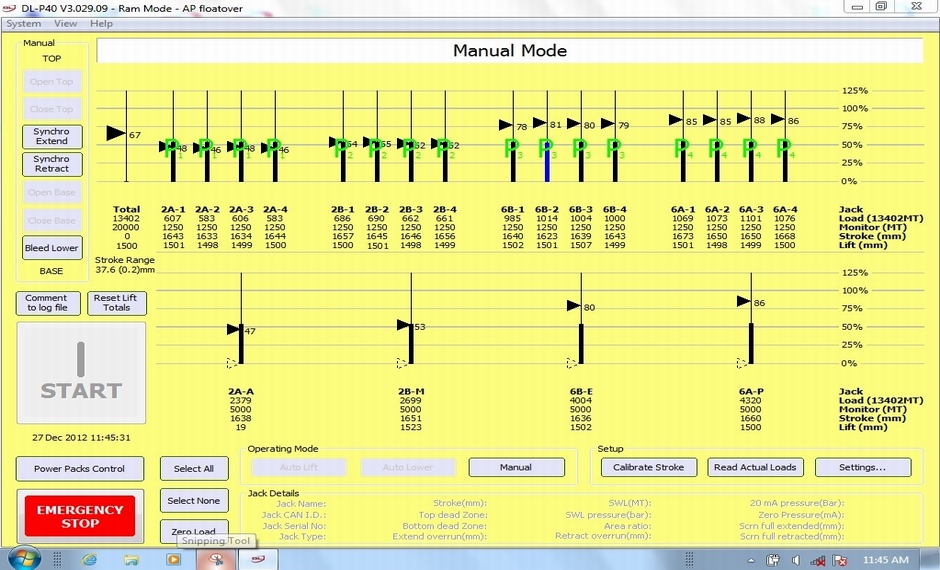Open Snipping Tool in the taskbar
Viewport: 940px width, 570px height.
point(213,559)
